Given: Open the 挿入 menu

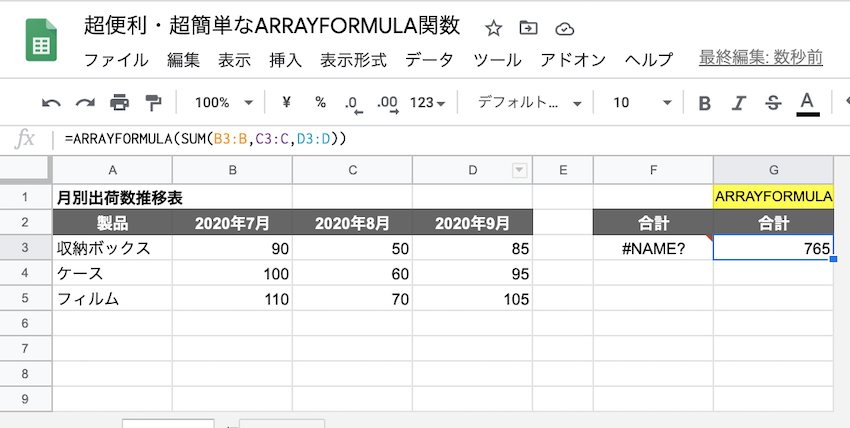Looking at the screenshot, I should point(285,59).
